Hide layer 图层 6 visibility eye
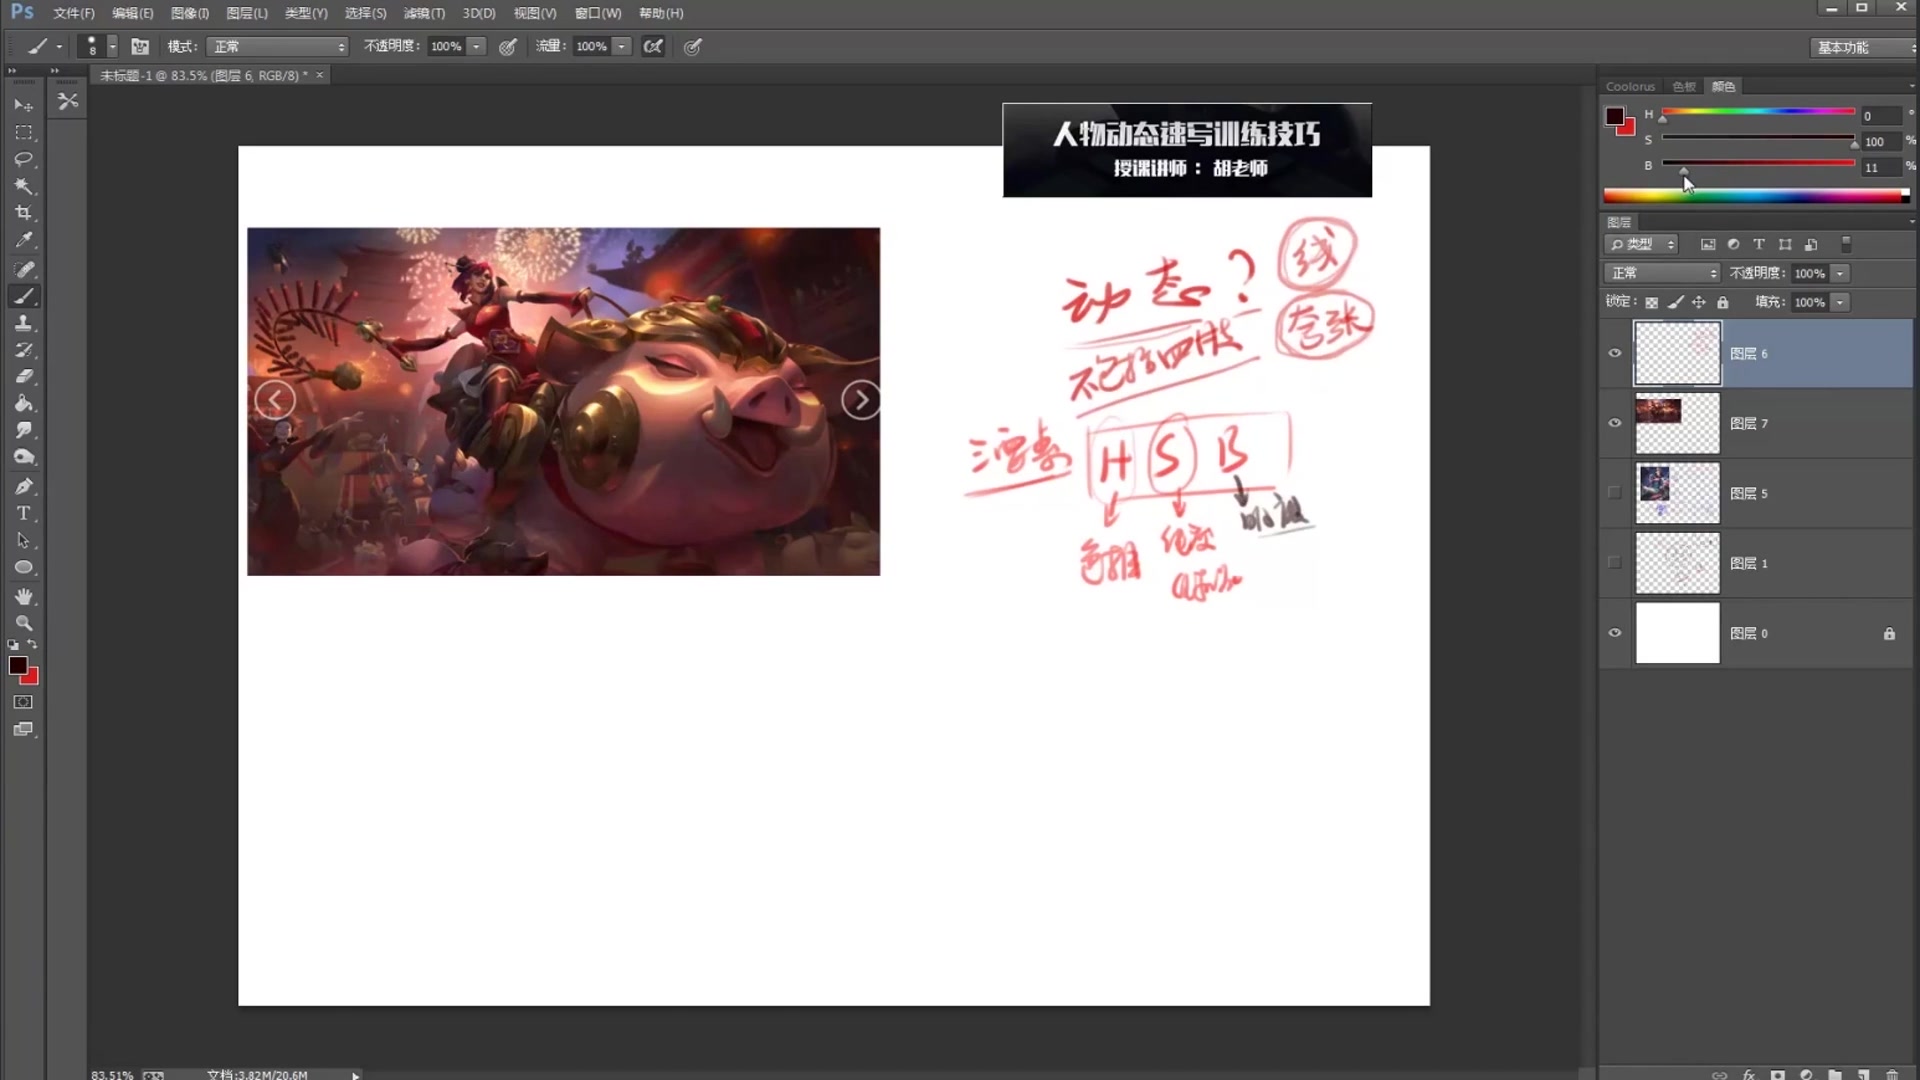The image size is (1920, 1080). (x=1614, y=353)
